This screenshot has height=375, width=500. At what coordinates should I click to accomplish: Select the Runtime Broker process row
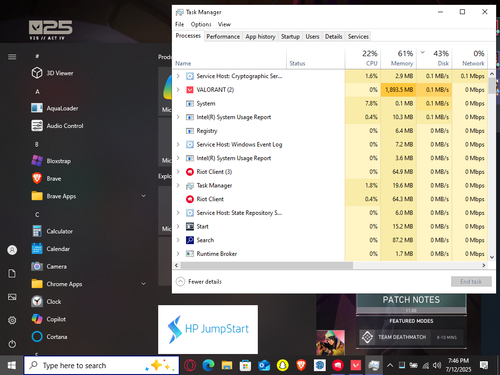330,254
